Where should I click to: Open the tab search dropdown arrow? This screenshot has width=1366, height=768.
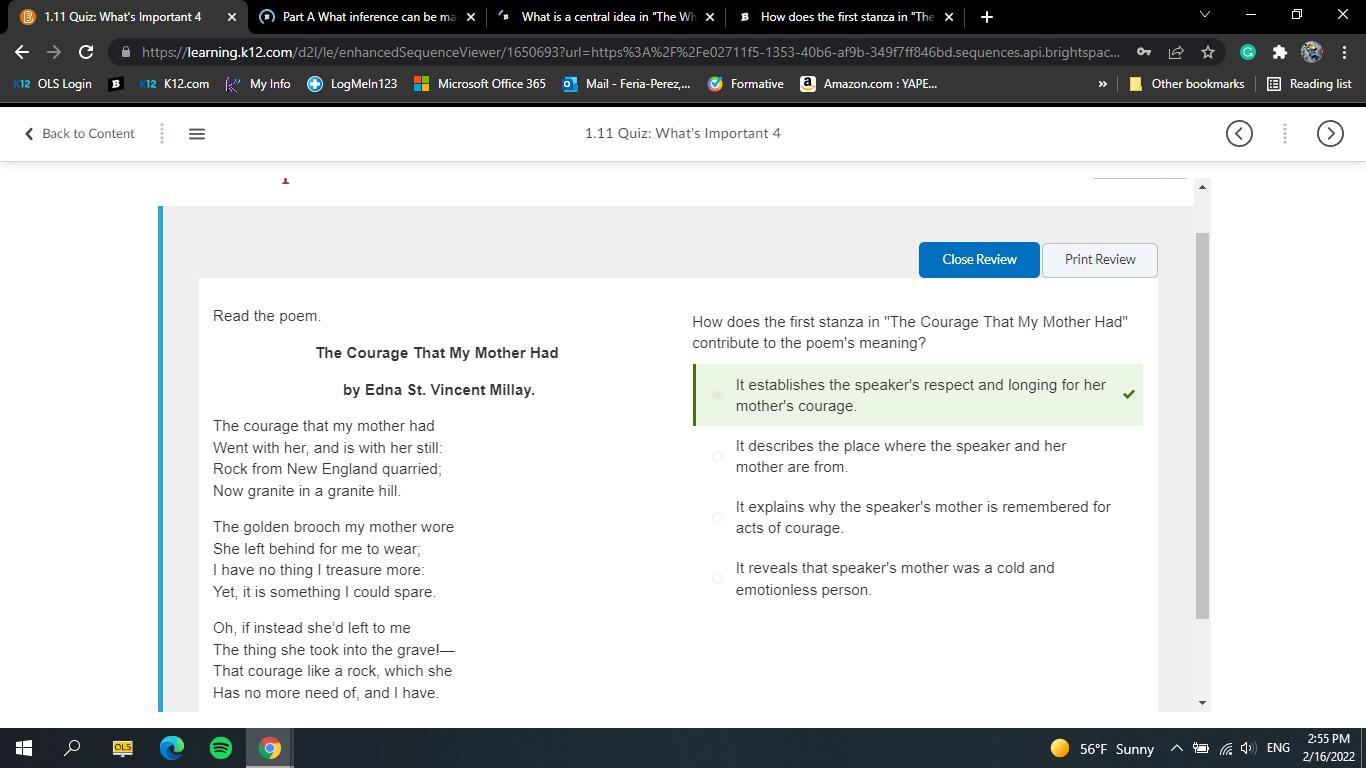[x=1204, y=16]
